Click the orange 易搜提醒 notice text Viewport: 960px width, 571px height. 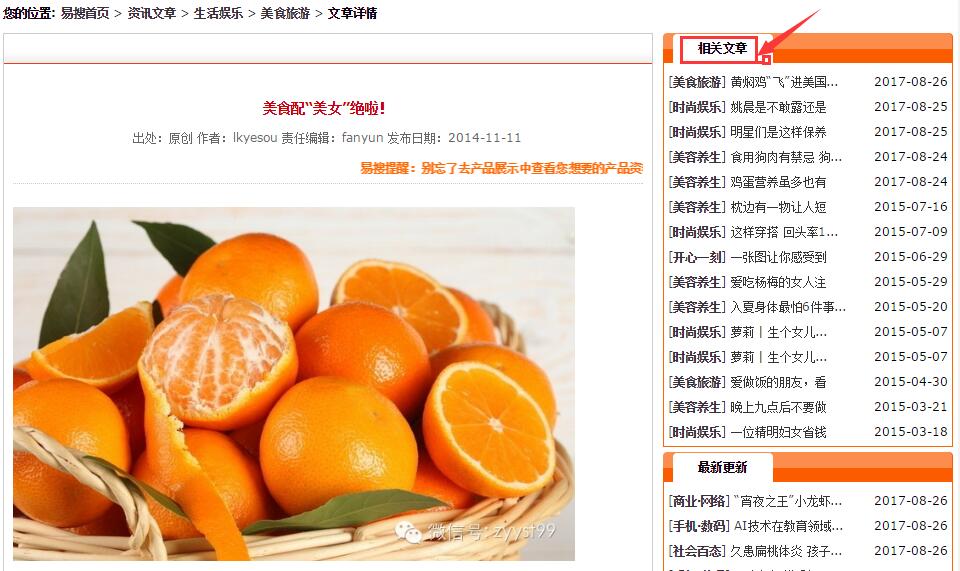501,168
